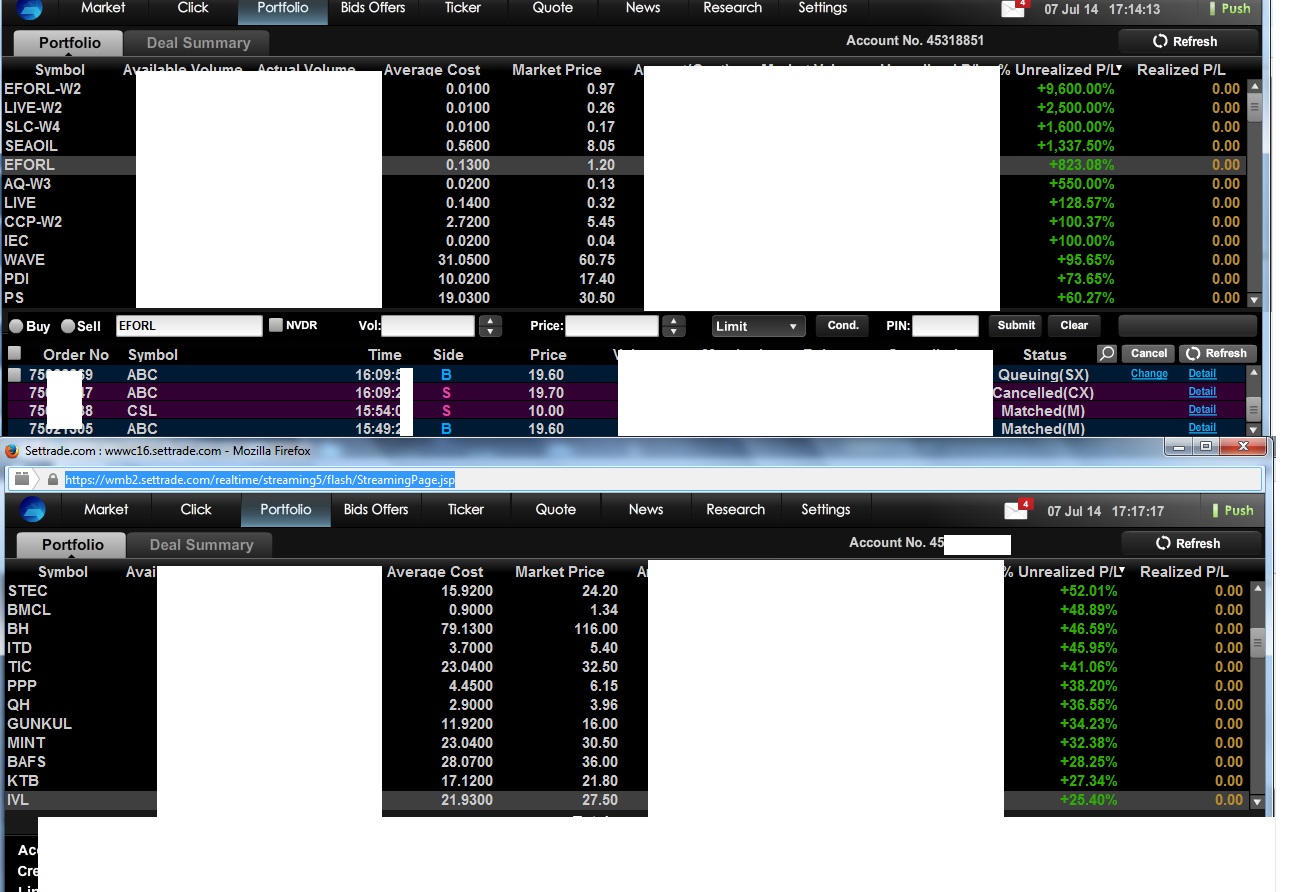Click the padlock icon in address bar
Screen dimensions: 1308x892
tap(52, 480)
